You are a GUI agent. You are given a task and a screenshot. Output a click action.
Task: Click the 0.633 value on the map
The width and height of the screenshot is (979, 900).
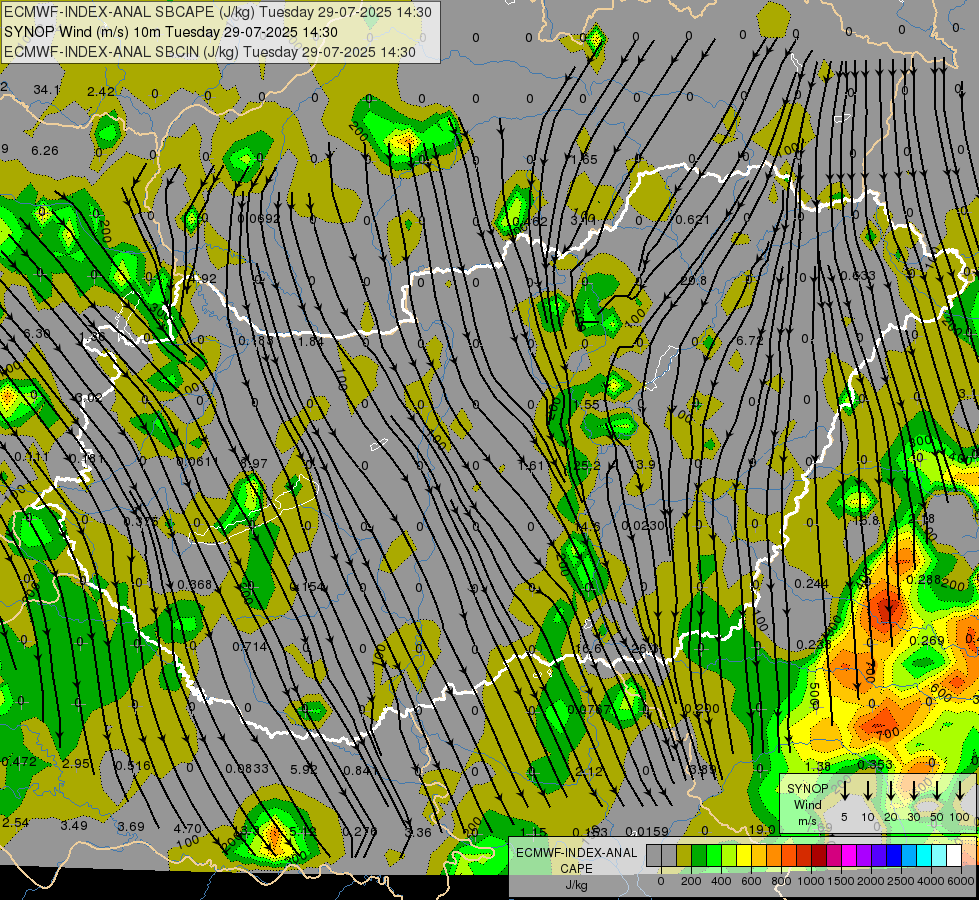tap(857, 275)
